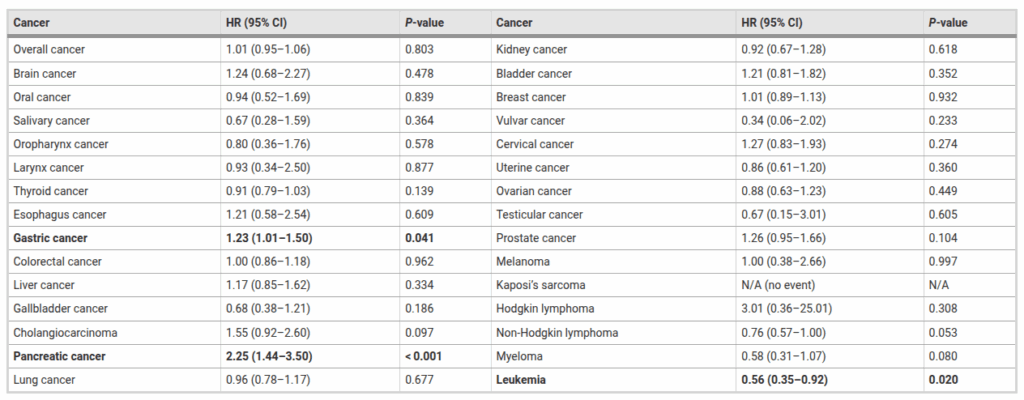Click the Leukemia P-value 0.020
This screenshot has width=1024, height=400.
[945, 379]
